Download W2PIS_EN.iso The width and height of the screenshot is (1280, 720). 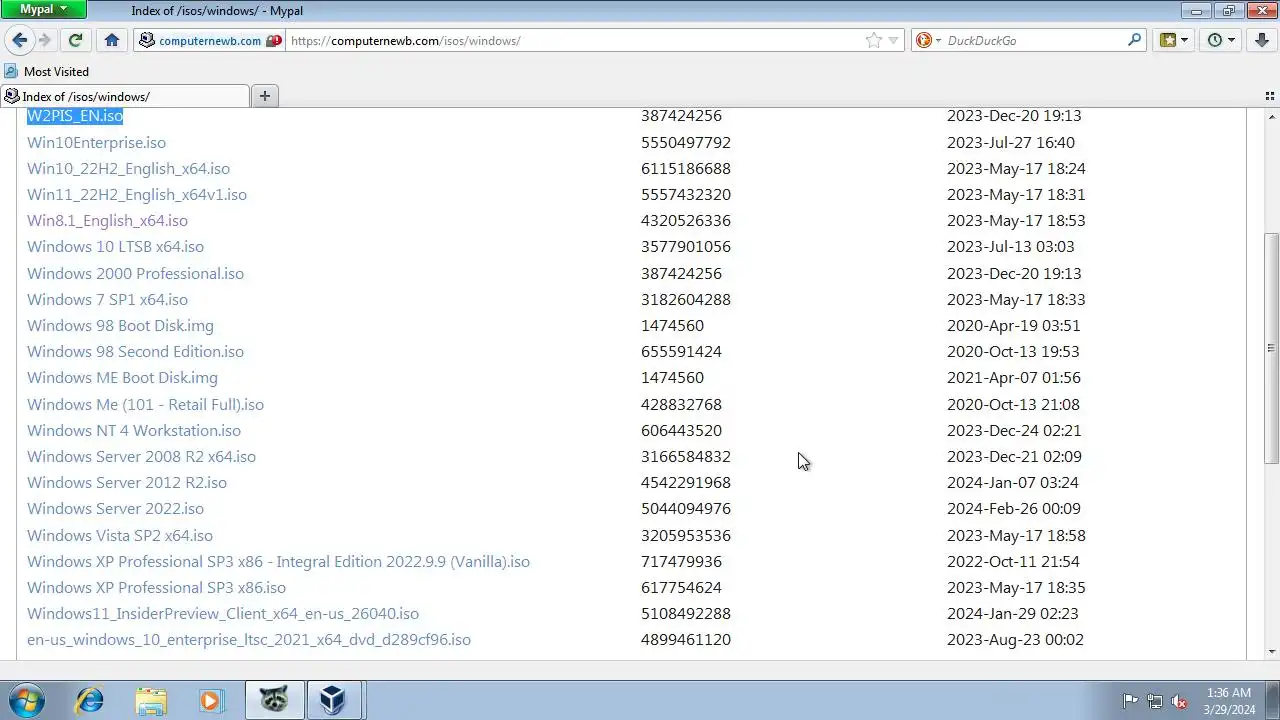[x=75, y=116]
